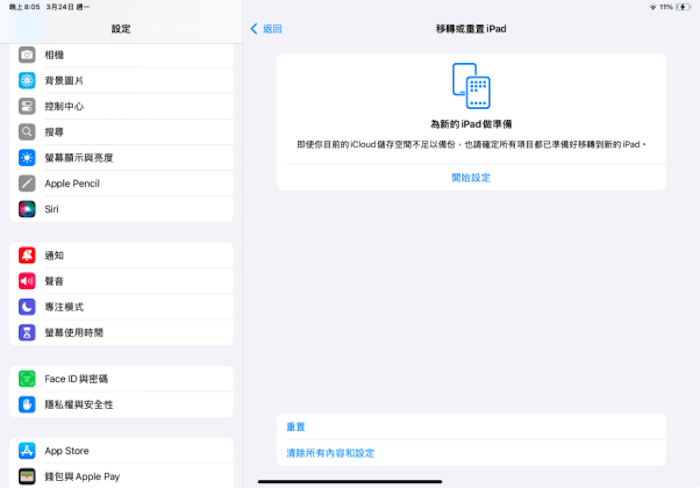
Task: Open the 隱私權與安全性 hand icon
Action: (27, 405)
